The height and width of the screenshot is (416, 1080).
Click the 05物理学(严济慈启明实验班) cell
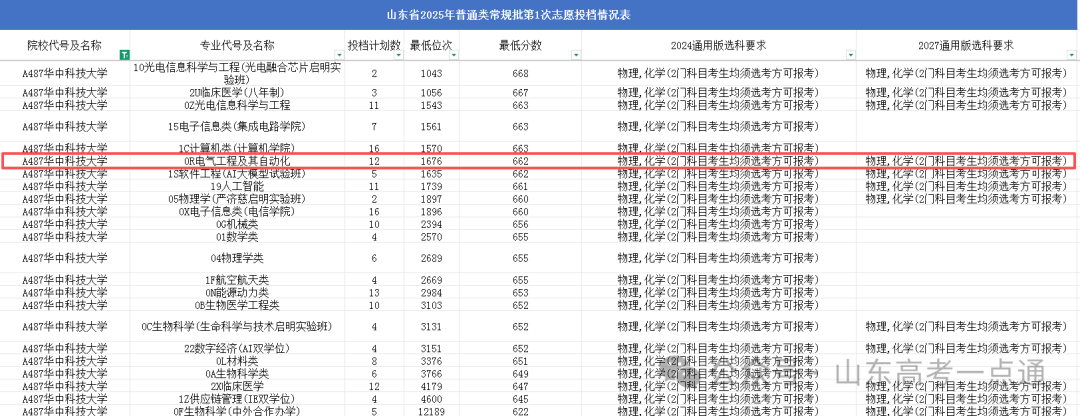[x=236, y=199]
